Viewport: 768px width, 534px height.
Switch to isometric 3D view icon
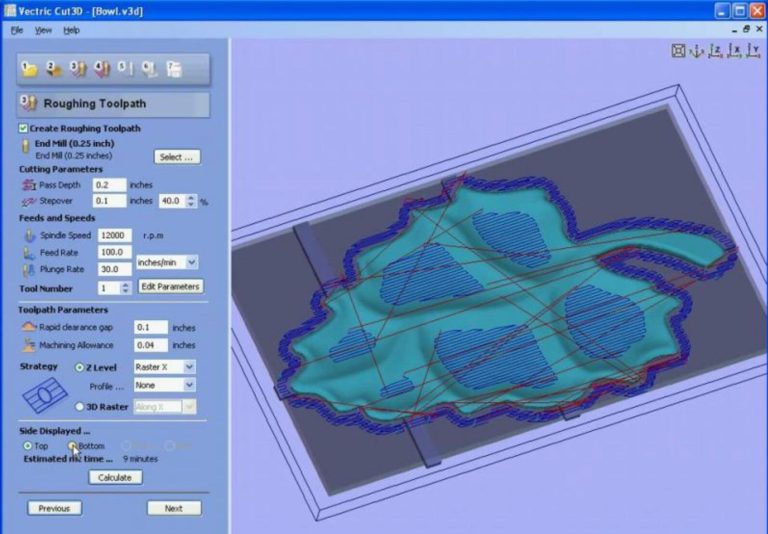tap(696, 50)
